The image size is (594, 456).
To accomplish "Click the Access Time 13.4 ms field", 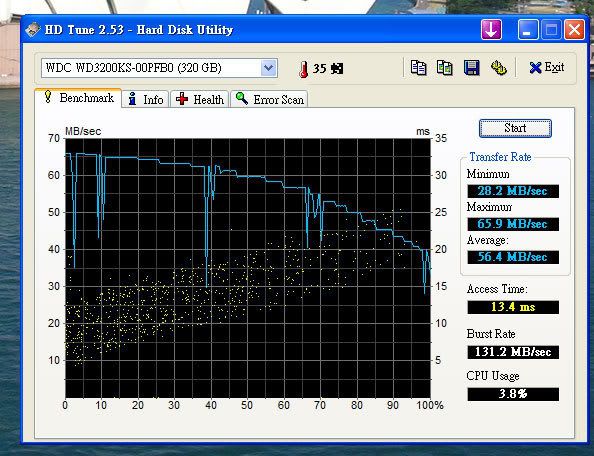I will (513, 307).
